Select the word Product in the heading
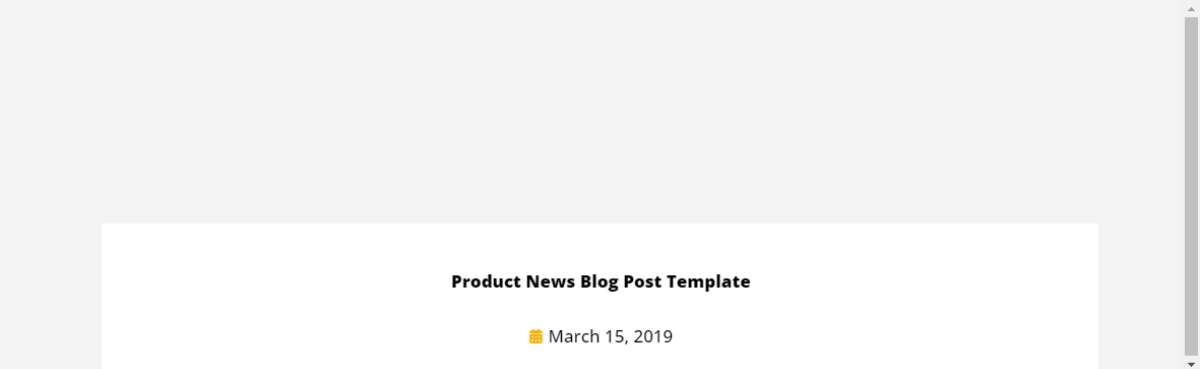The image size is (1200, 369). point(486,281)
